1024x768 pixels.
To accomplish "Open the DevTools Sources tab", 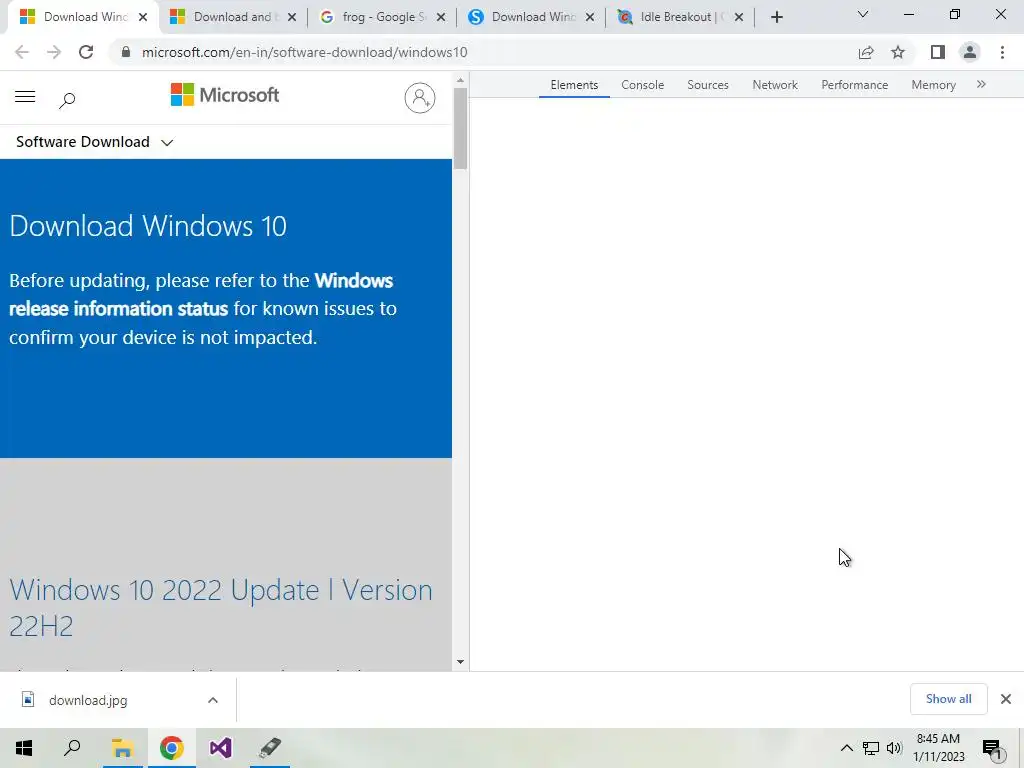I will tap(708, 85).
